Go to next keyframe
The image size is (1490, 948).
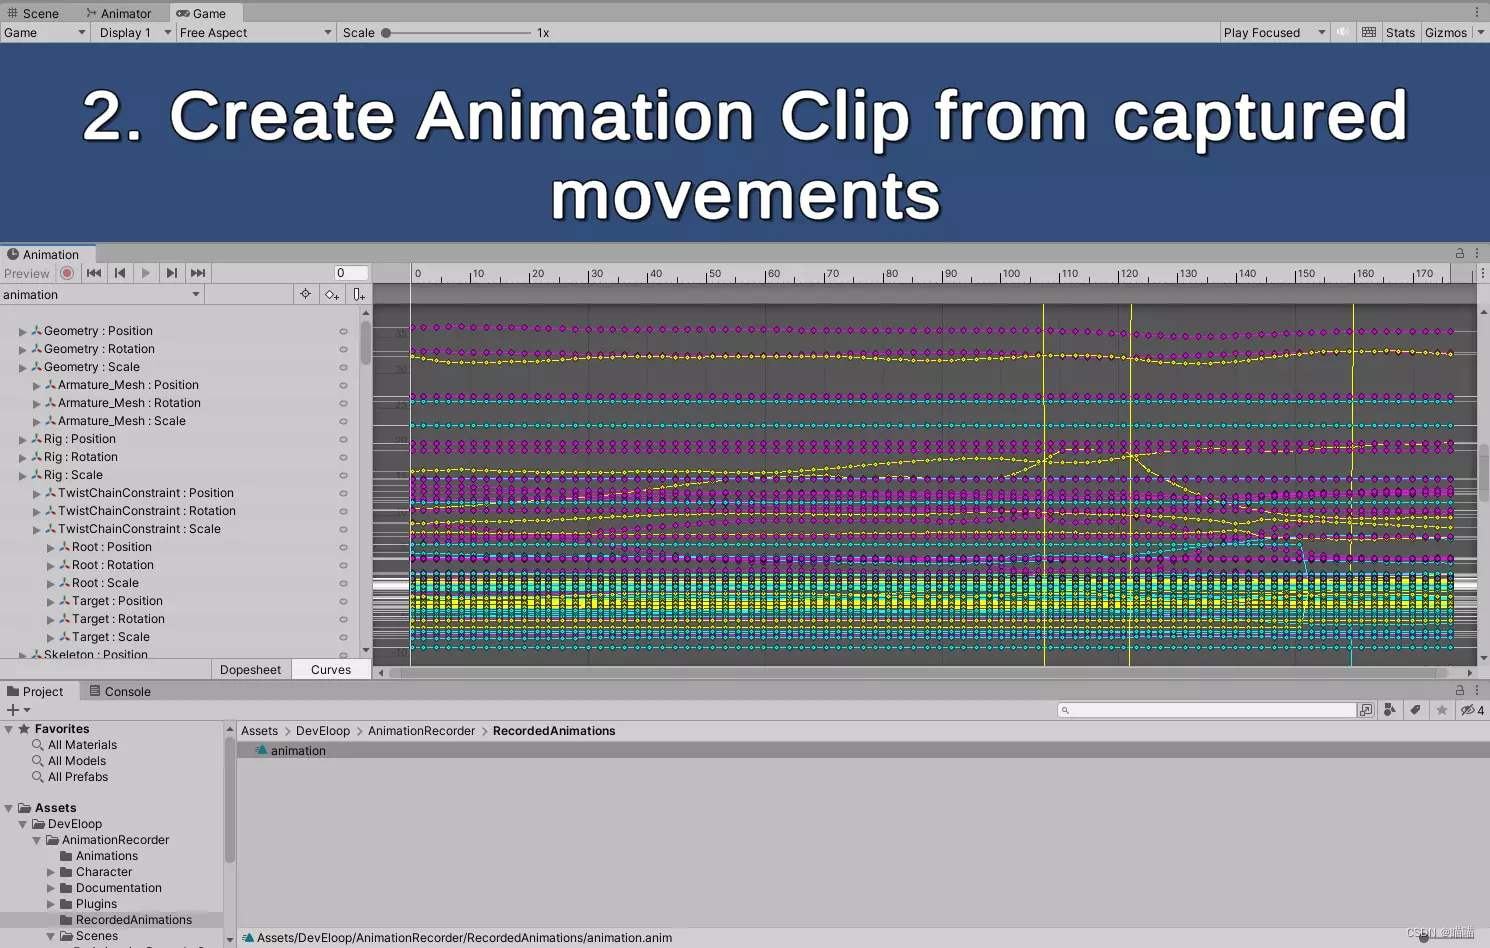click(172, 273)
